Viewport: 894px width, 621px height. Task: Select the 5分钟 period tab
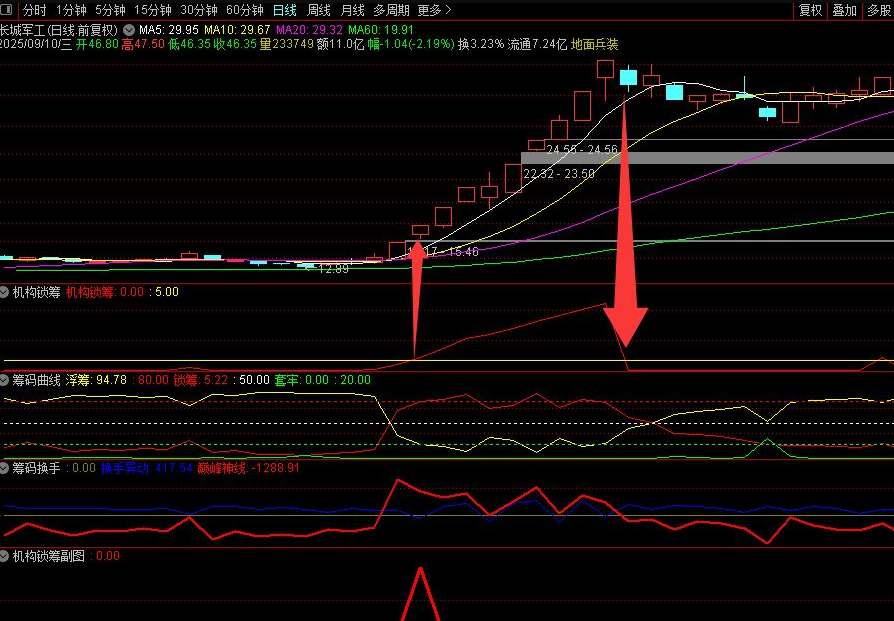point(111,10)
